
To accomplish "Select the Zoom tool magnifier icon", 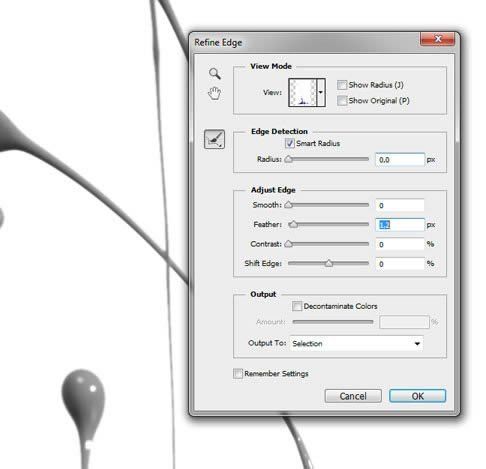I will click(x=215, y=74).
